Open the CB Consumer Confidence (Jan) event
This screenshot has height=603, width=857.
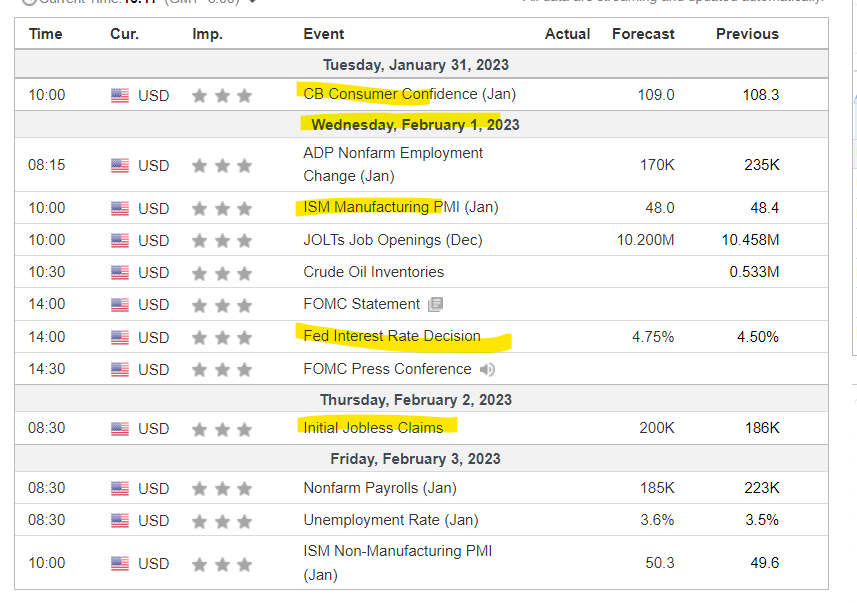tap(409, 94)
